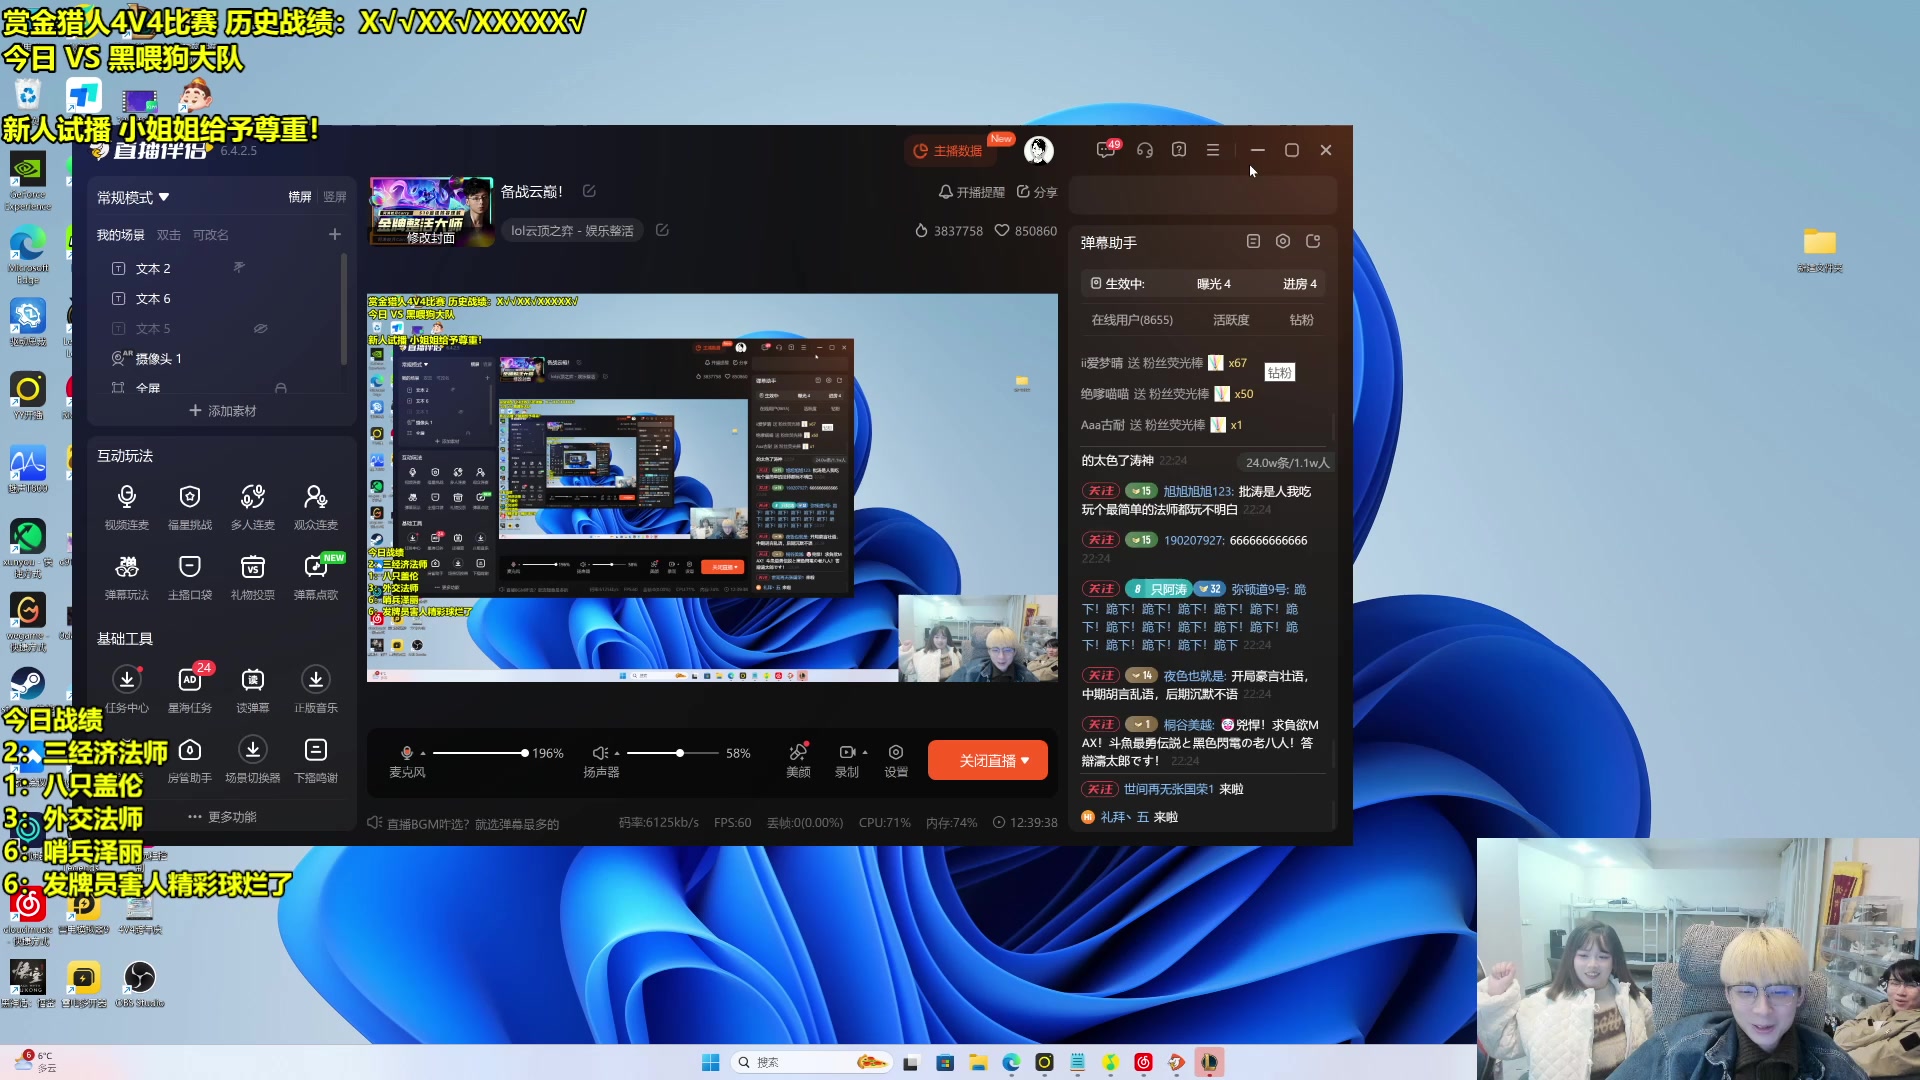Click 24.0w条/1.1w人 stats pill
The image size is (1920, 1080).
(x=1287, y=462)
